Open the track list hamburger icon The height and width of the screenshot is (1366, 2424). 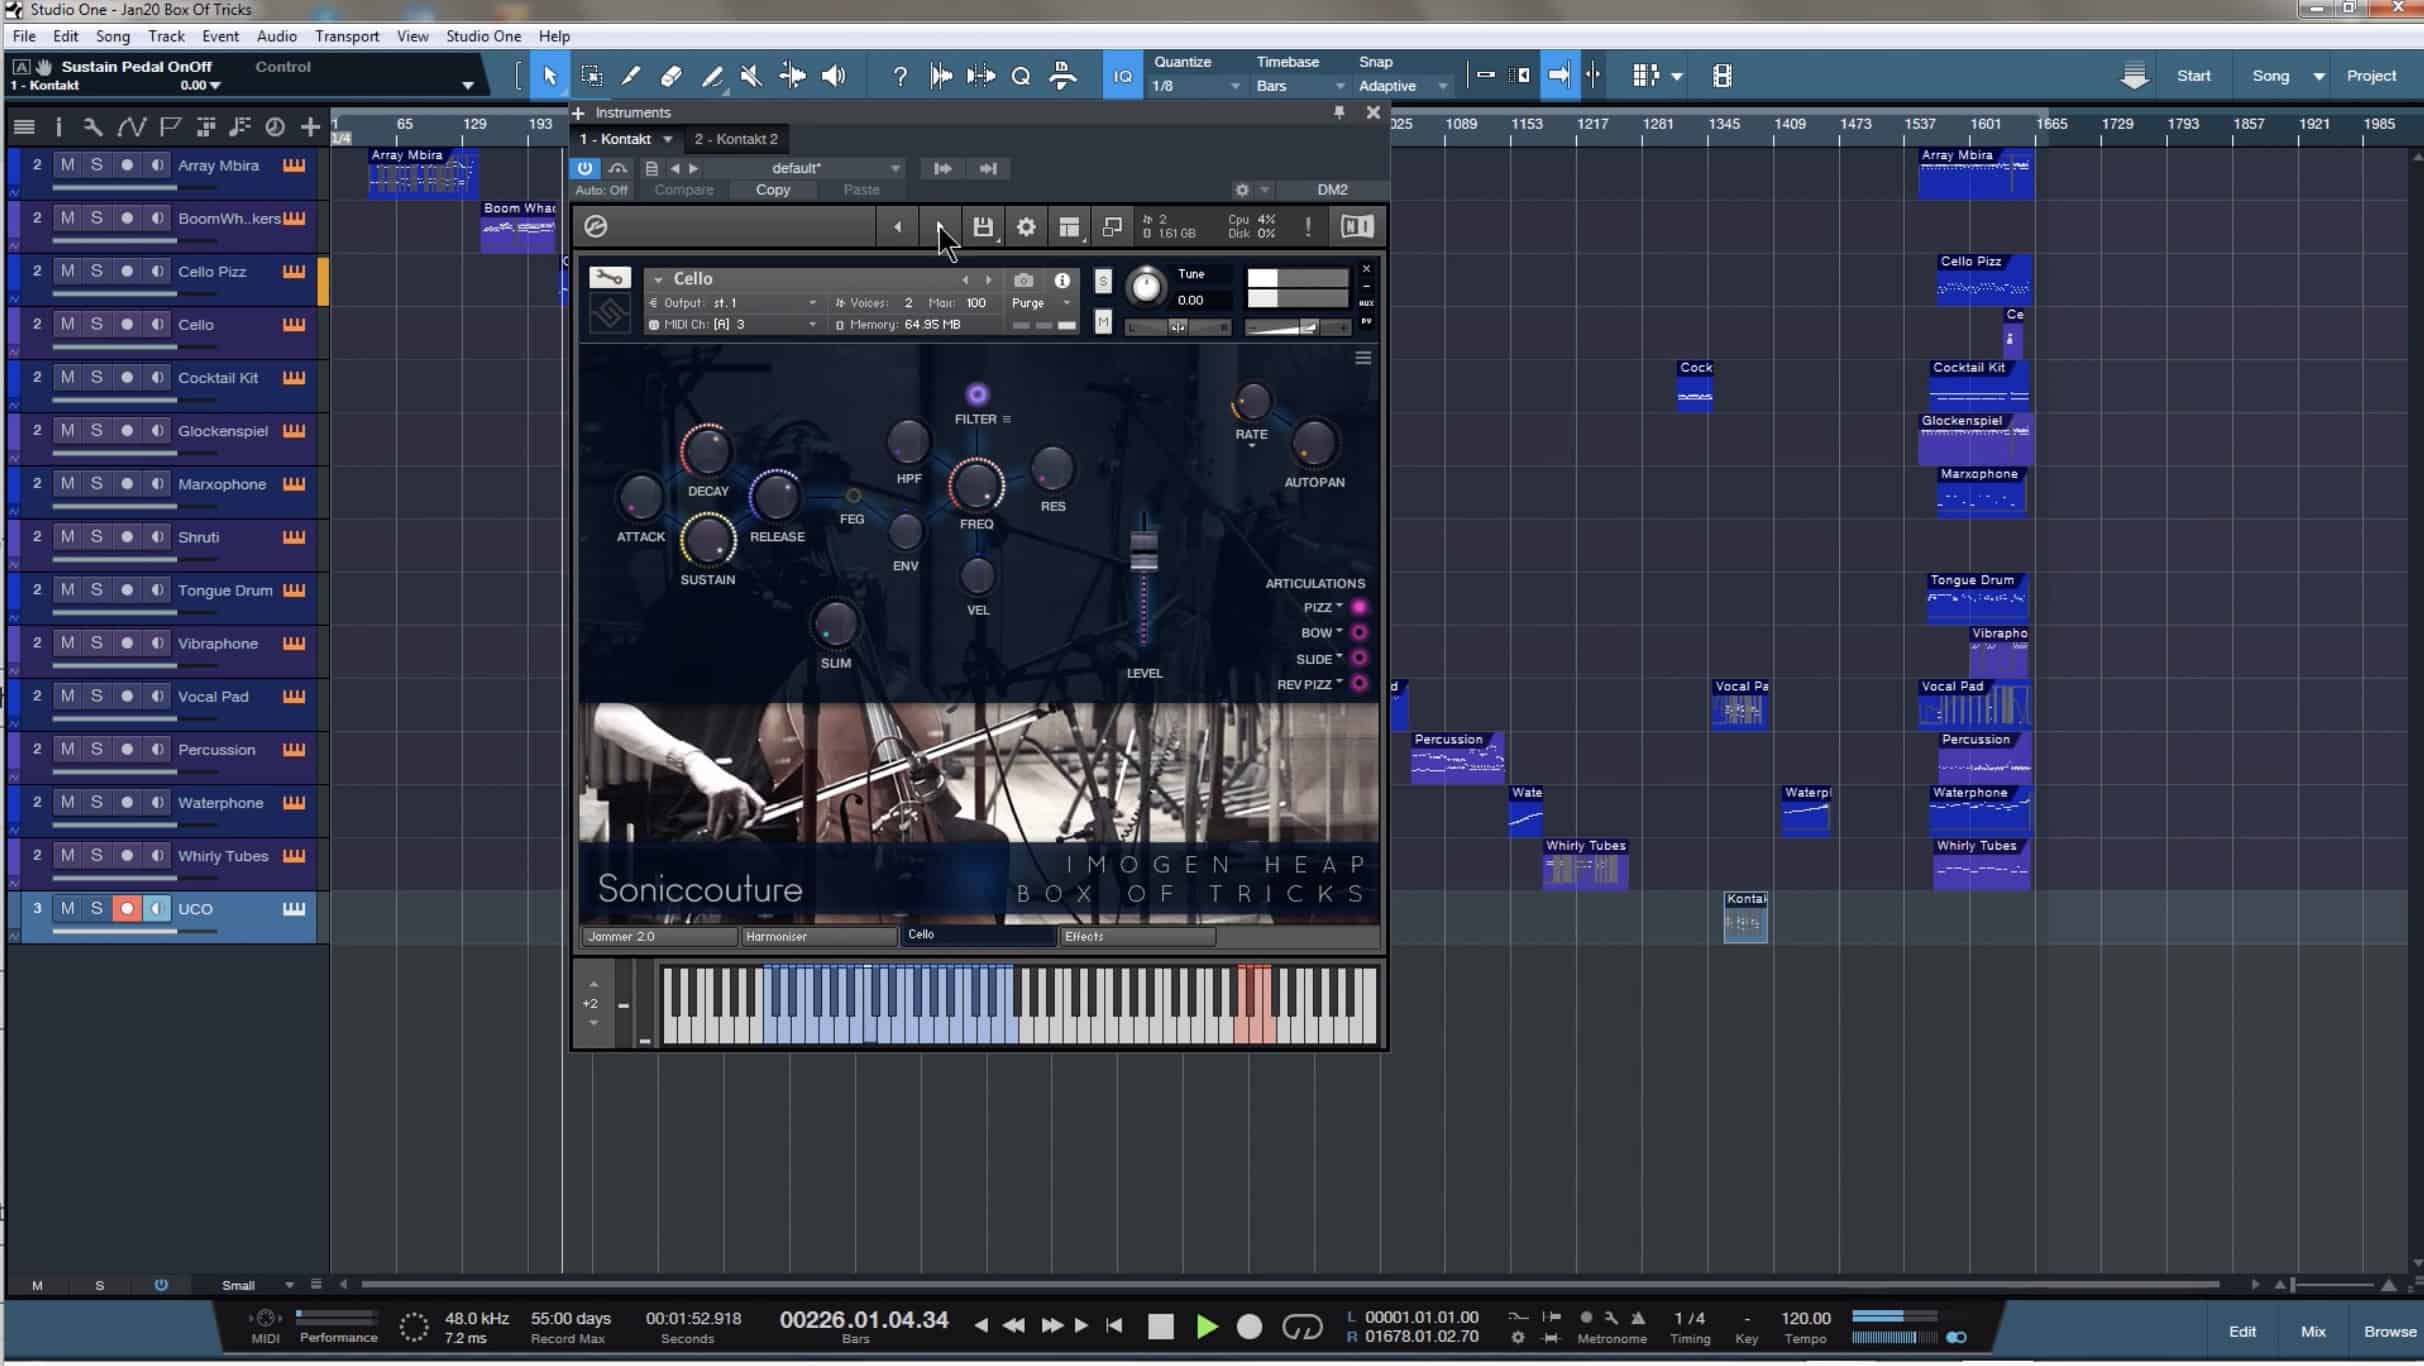pyautogui.click(x=24, y=127)
